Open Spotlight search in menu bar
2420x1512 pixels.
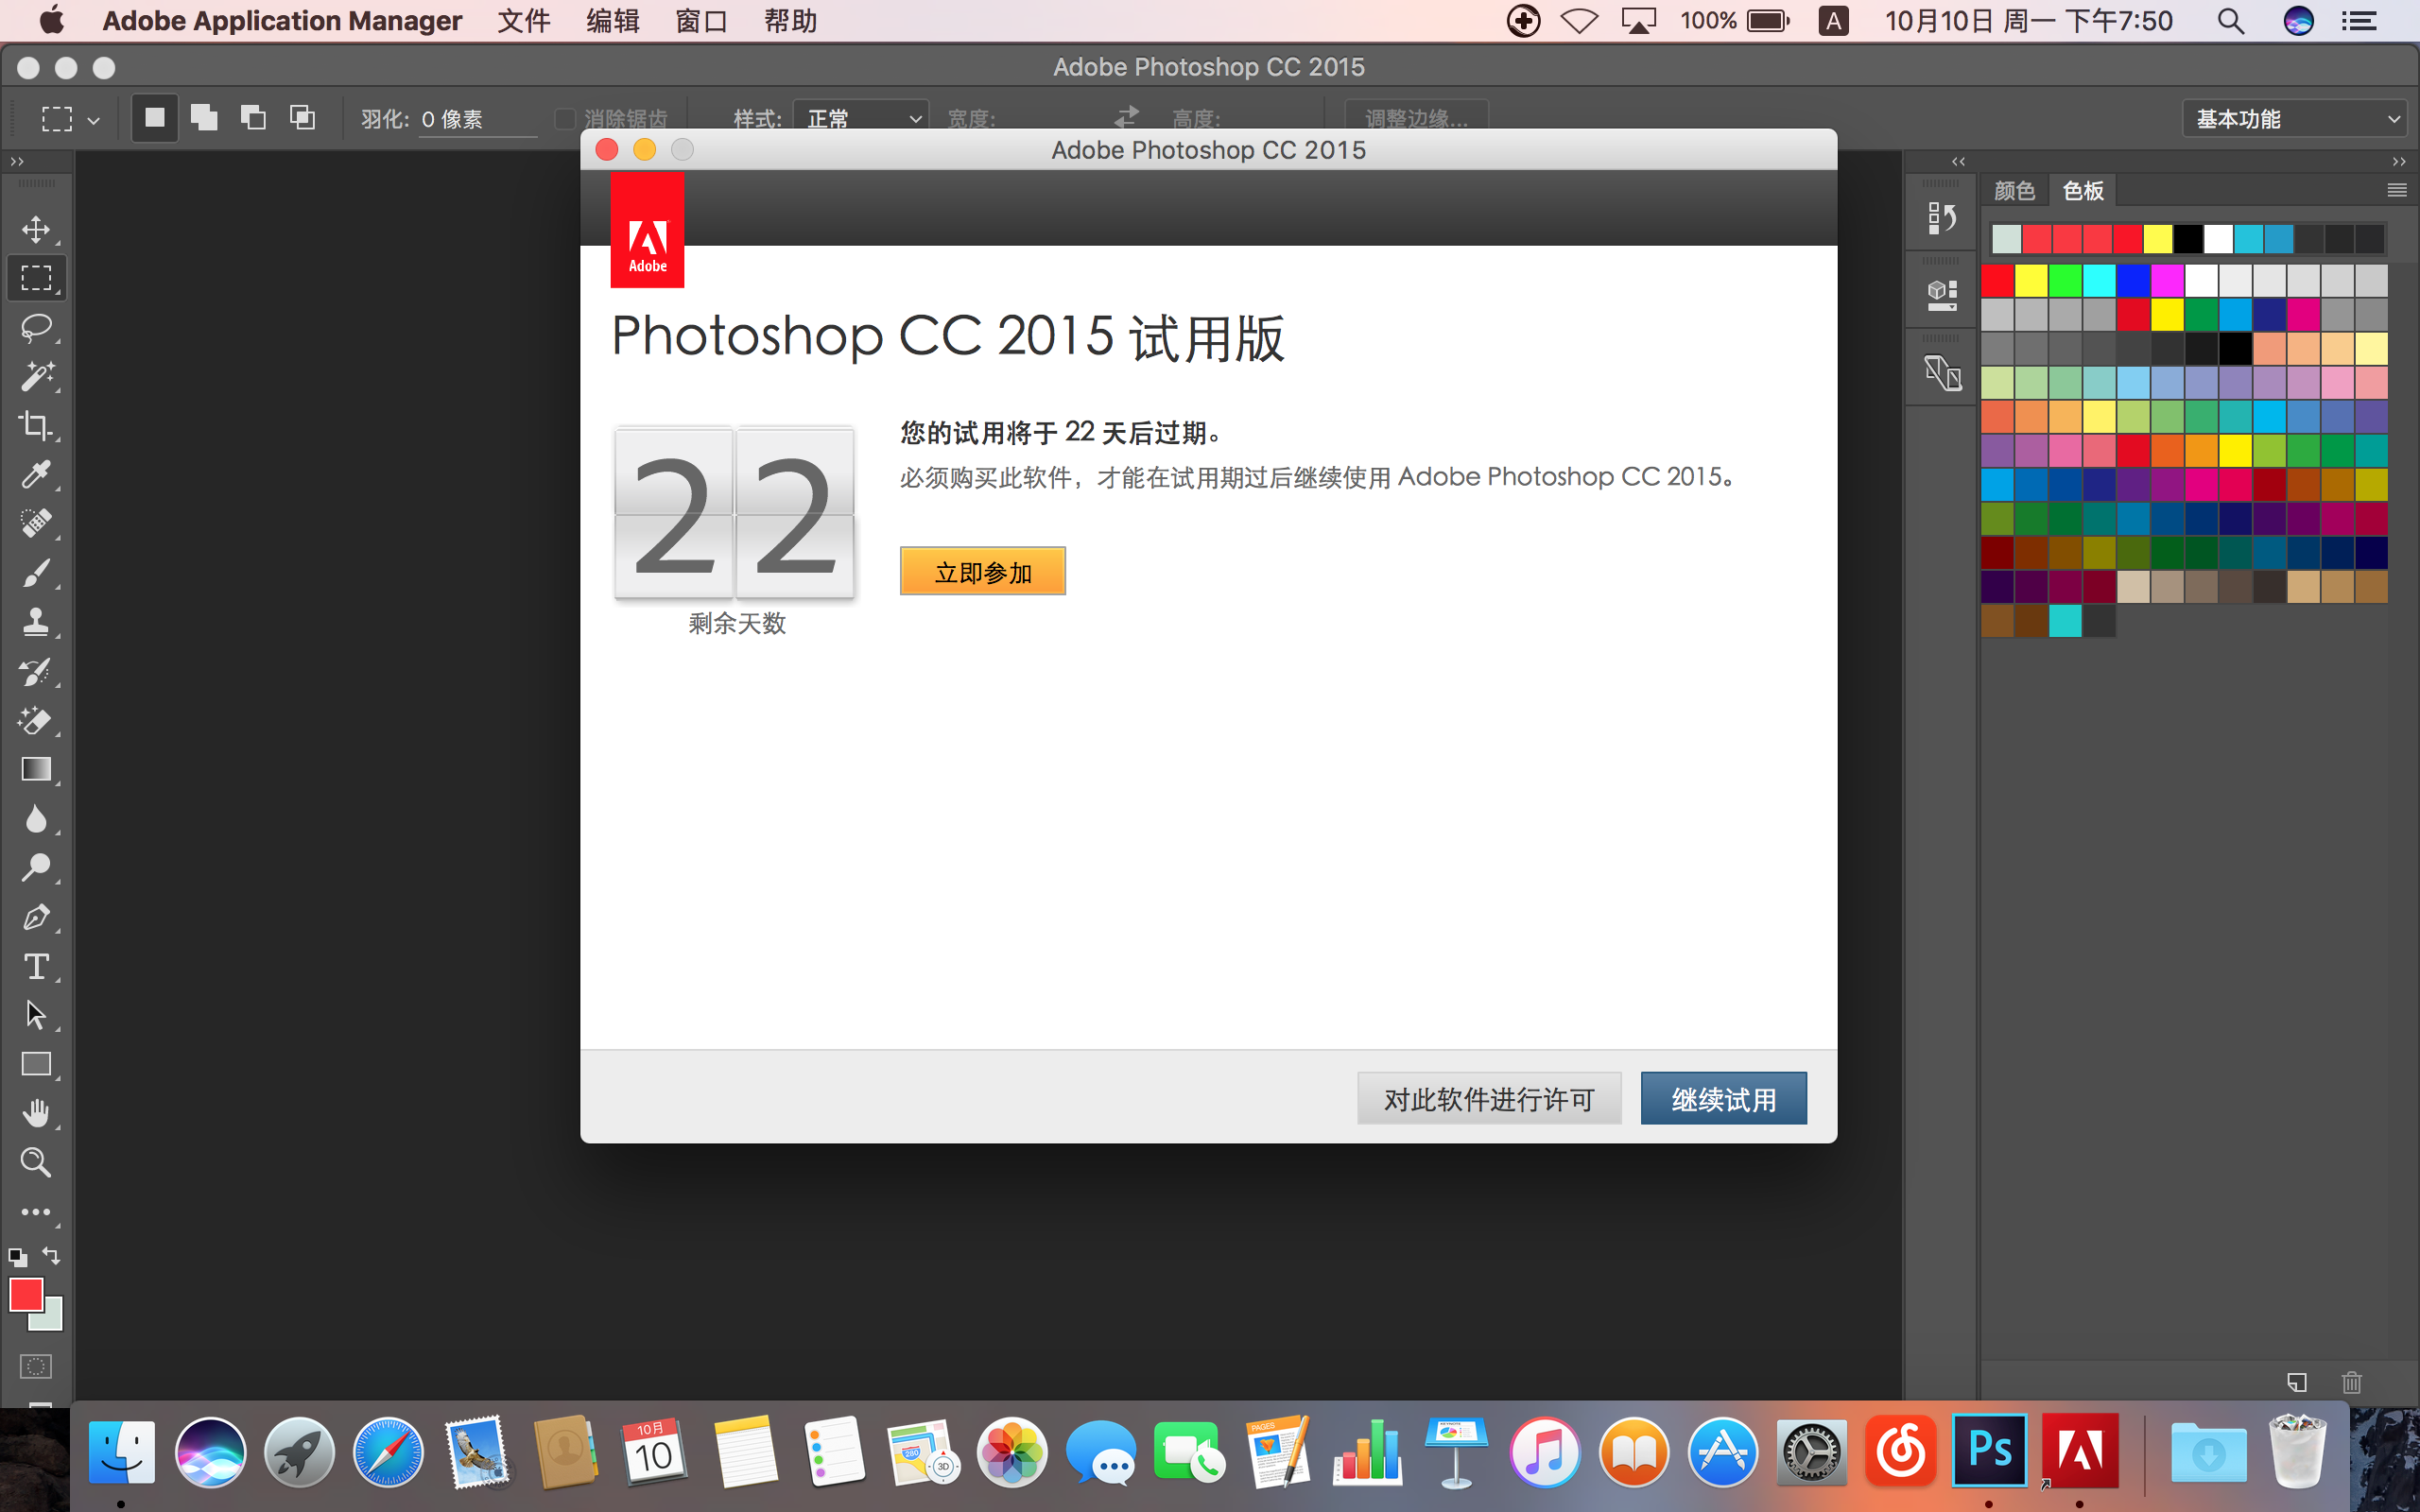pyautogui.click(x=2230, y=21)
